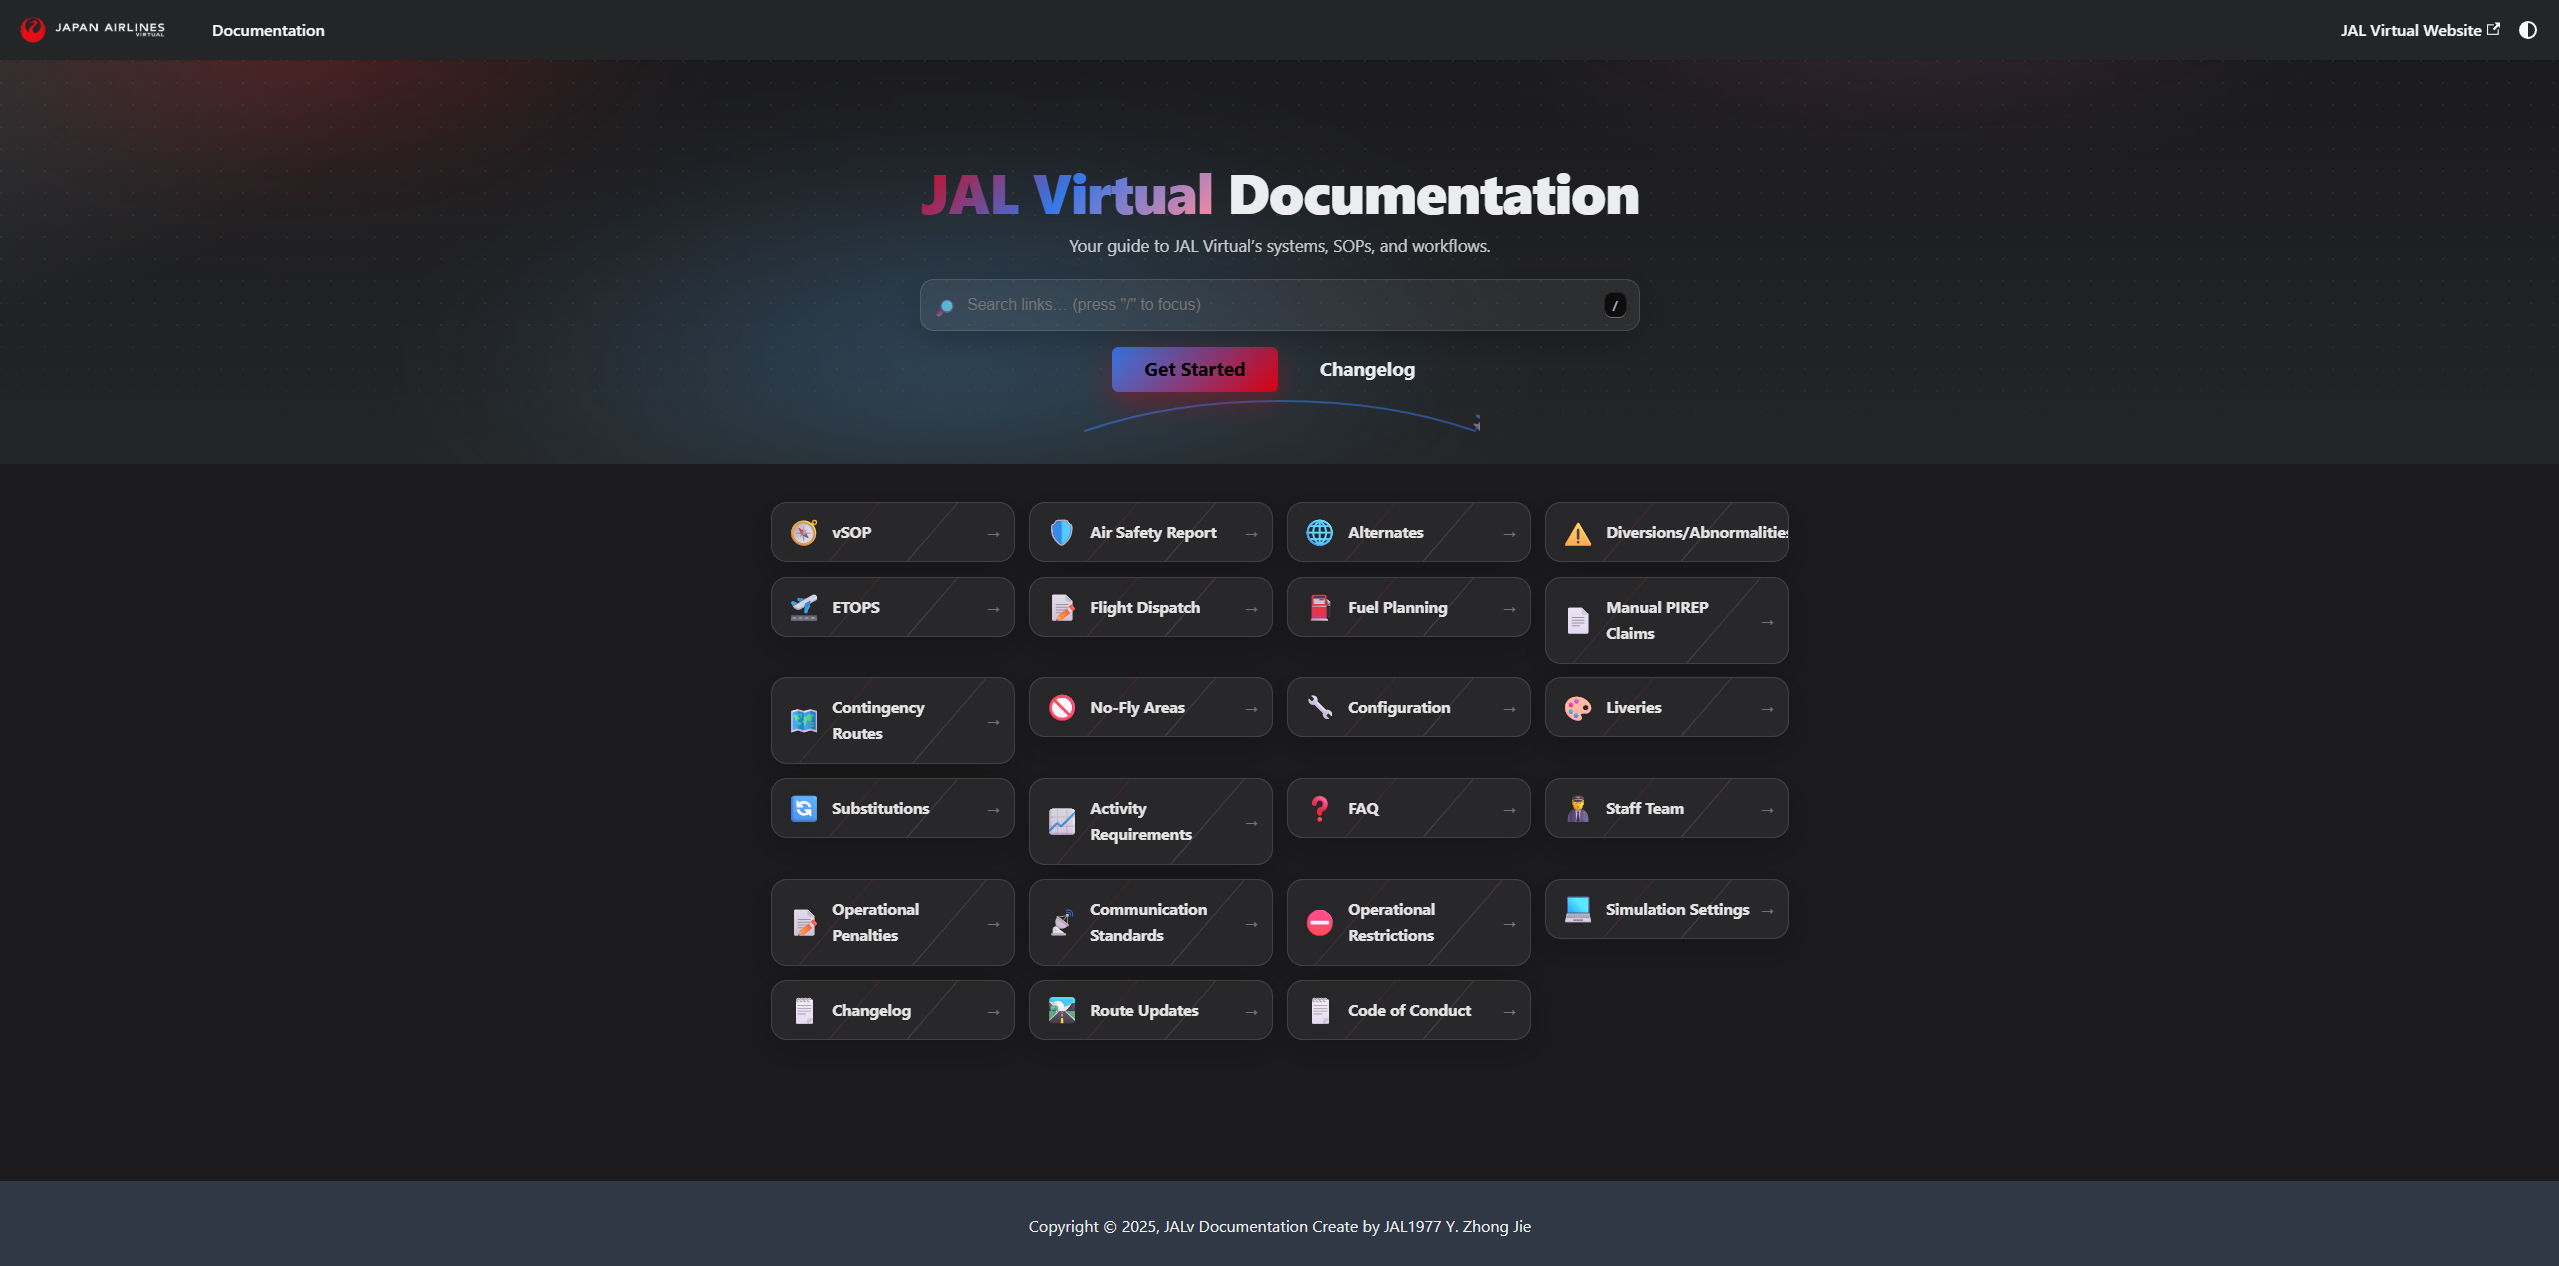Open the Changelog link beside Get Started
The image size is (2559, 1266).
point(1366,369)
